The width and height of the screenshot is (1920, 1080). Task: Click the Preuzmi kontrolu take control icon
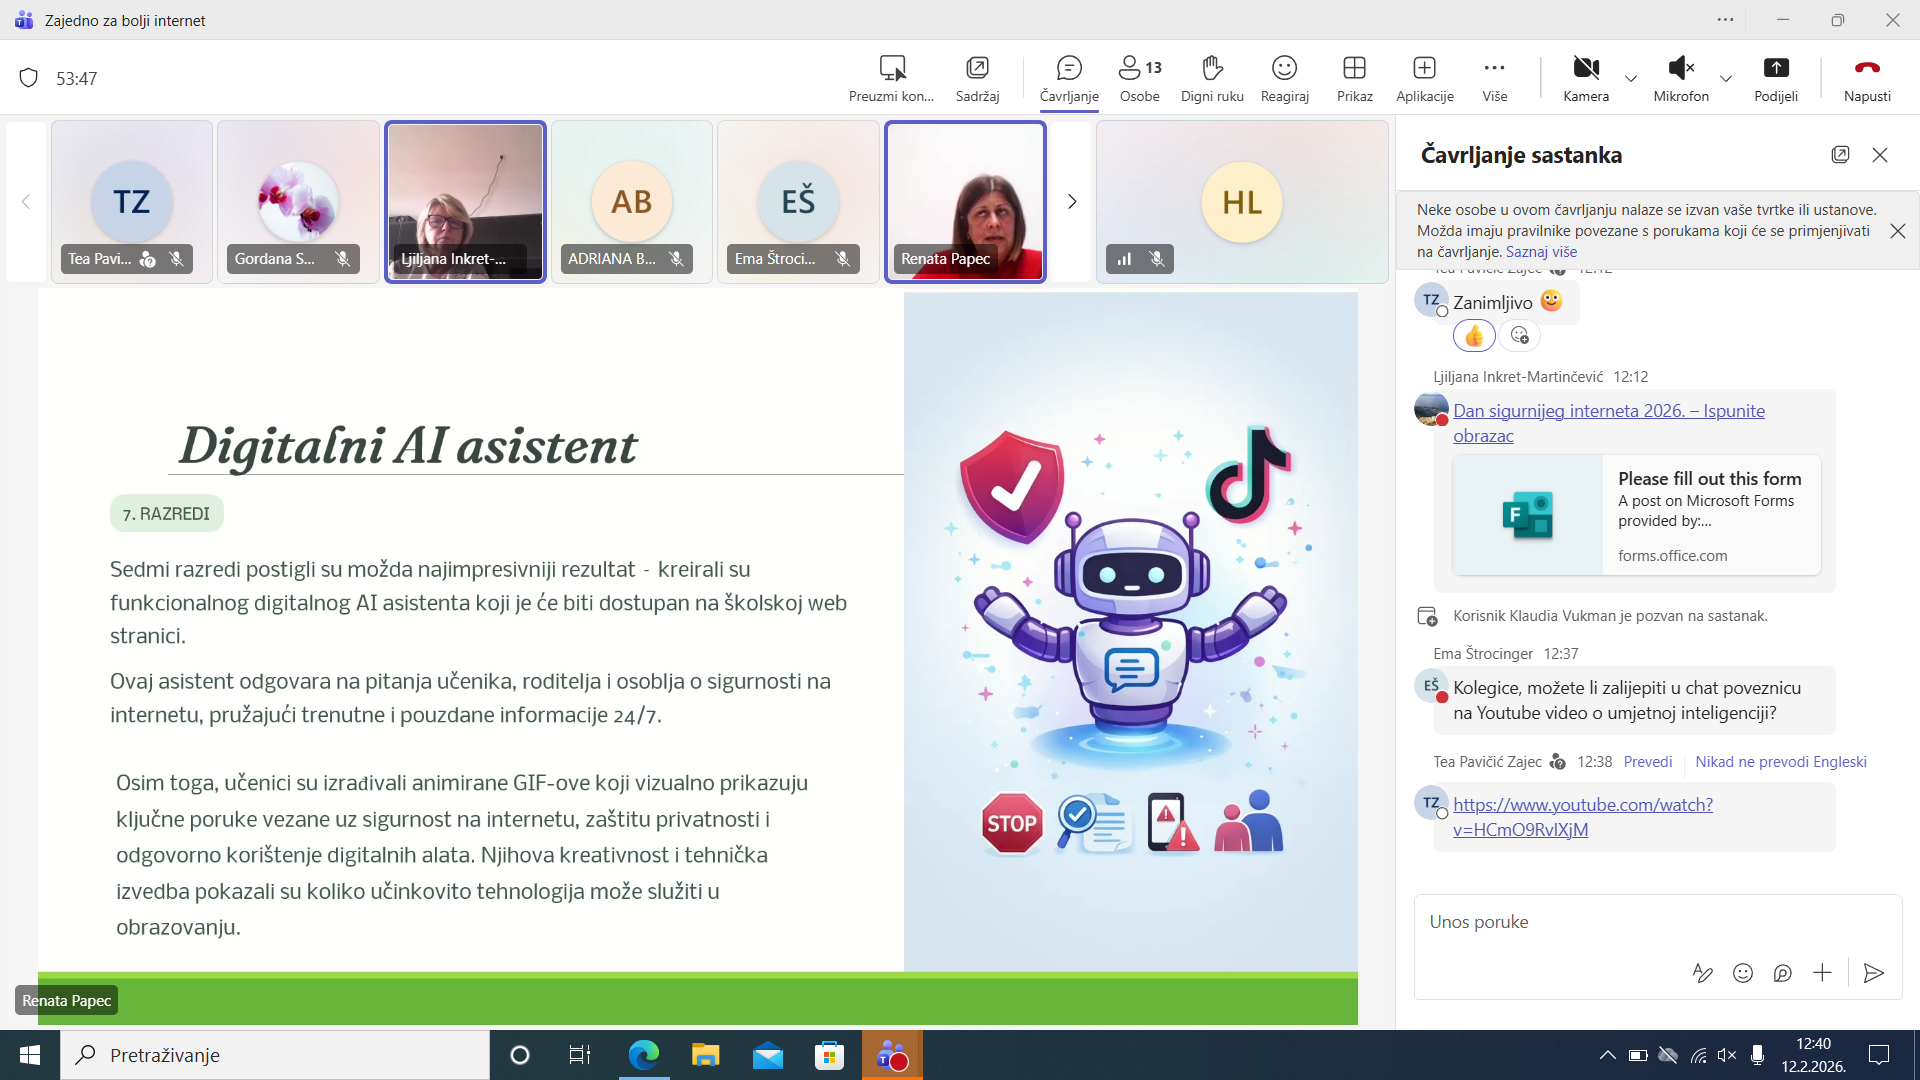[892, 68]
